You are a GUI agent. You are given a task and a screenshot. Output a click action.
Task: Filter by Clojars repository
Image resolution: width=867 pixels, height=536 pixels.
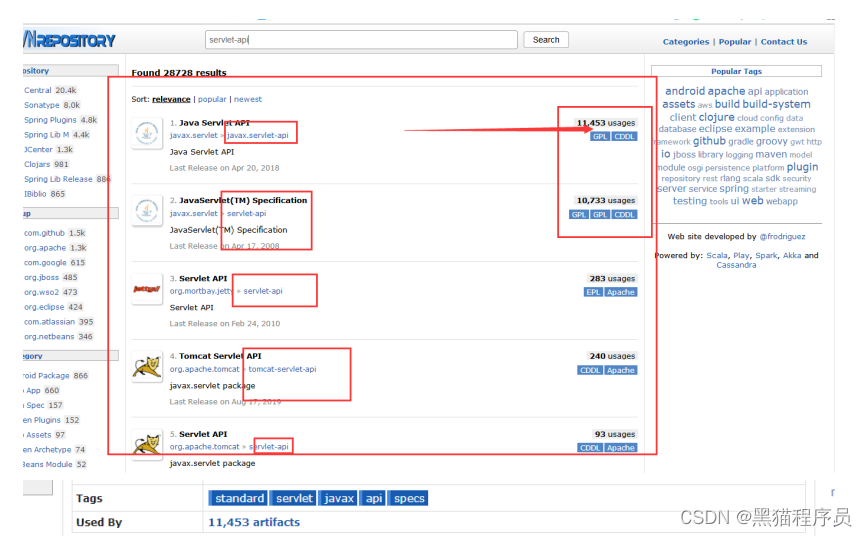click(37, 164)
